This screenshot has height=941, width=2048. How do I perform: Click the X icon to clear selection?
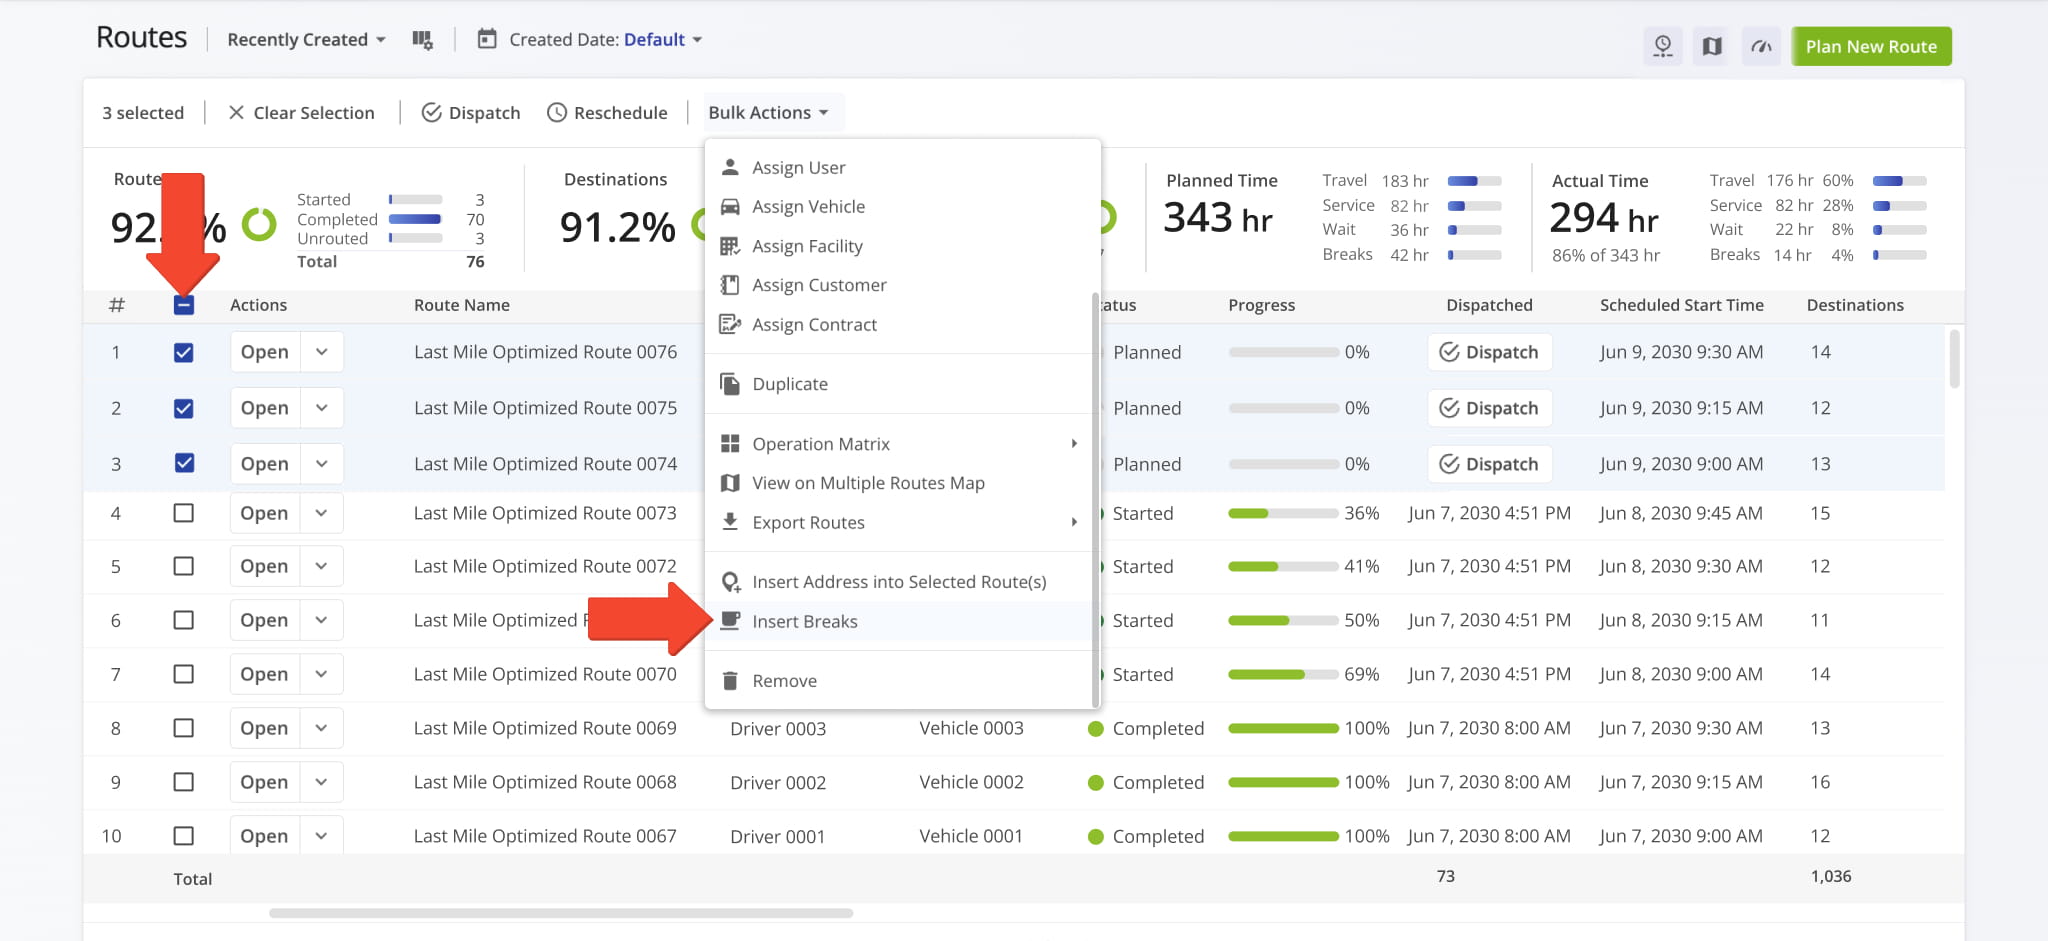pos(236,113)
